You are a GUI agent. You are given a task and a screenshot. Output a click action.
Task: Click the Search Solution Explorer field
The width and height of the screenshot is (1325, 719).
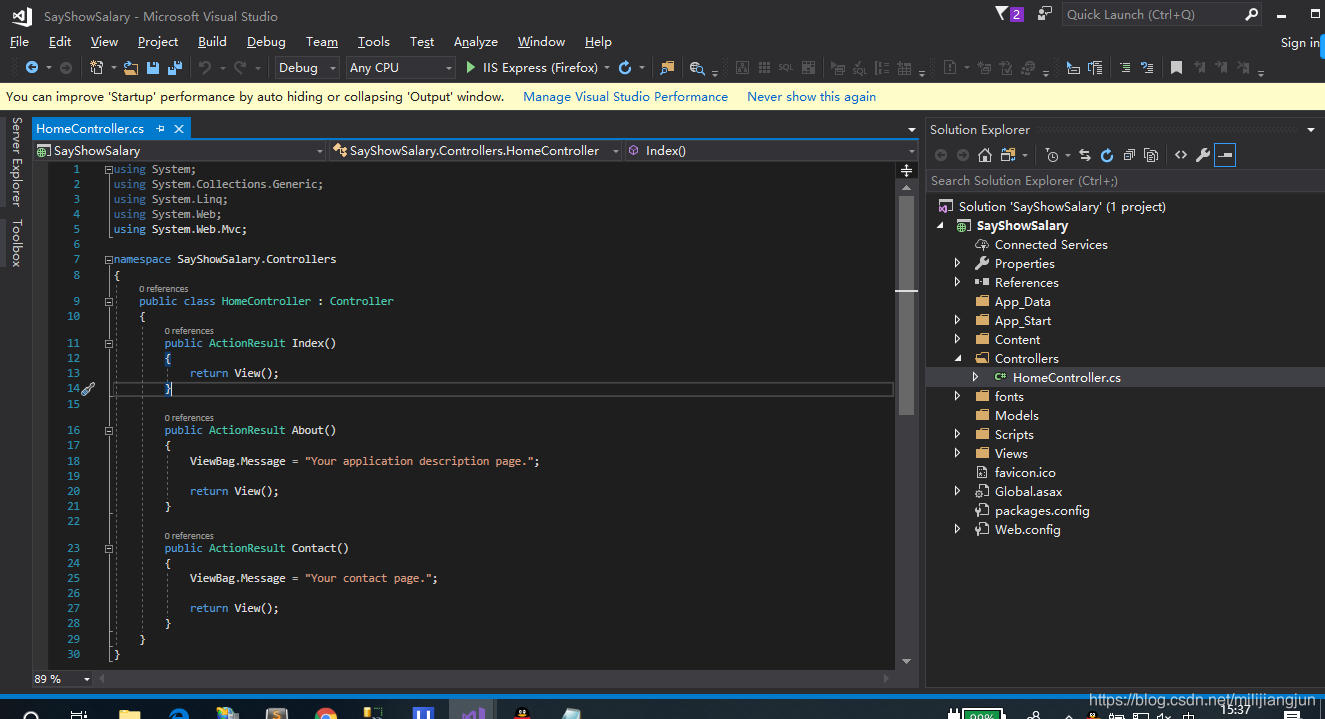point(1125,181)
